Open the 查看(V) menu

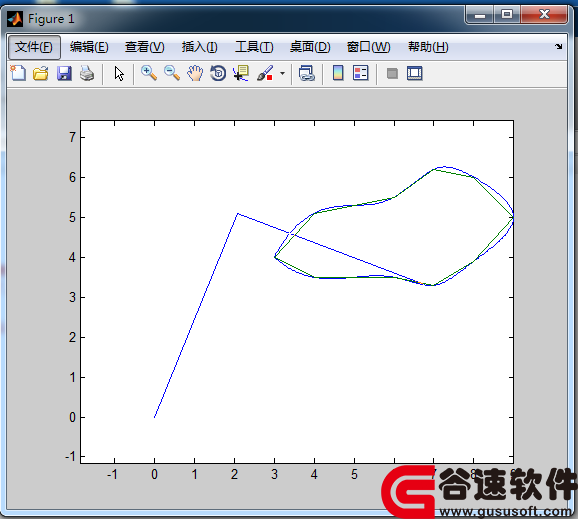[x=144, y=47]
